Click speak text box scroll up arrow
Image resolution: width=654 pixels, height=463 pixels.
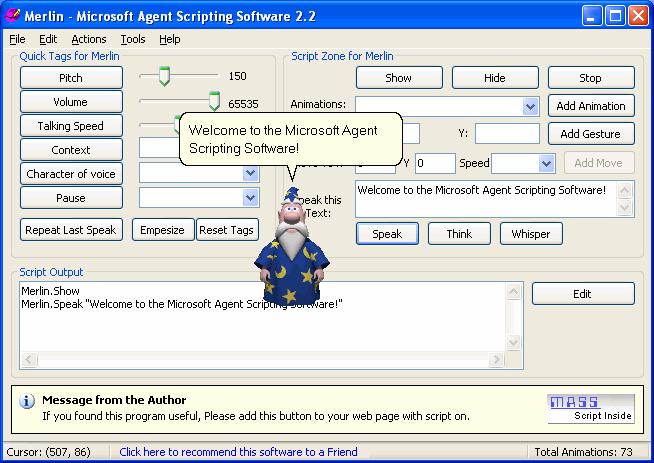(625, 191)
